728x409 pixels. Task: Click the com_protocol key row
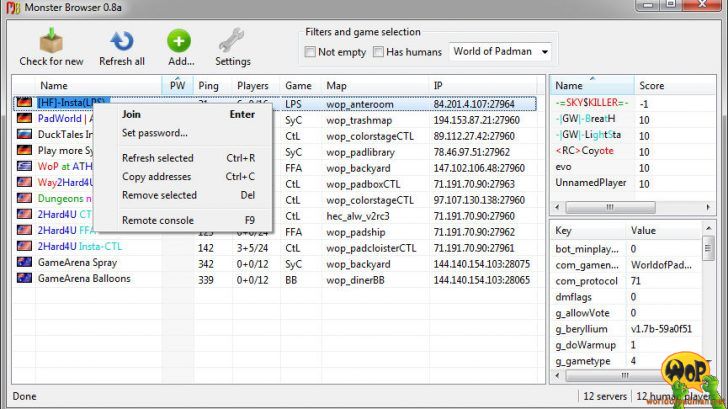626,281
